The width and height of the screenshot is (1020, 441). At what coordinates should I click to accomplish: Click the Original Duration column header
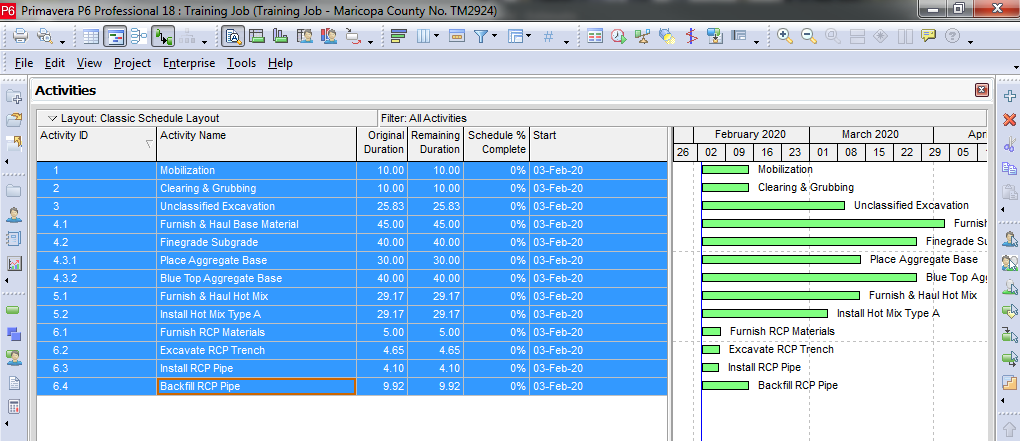coord(383,142)
